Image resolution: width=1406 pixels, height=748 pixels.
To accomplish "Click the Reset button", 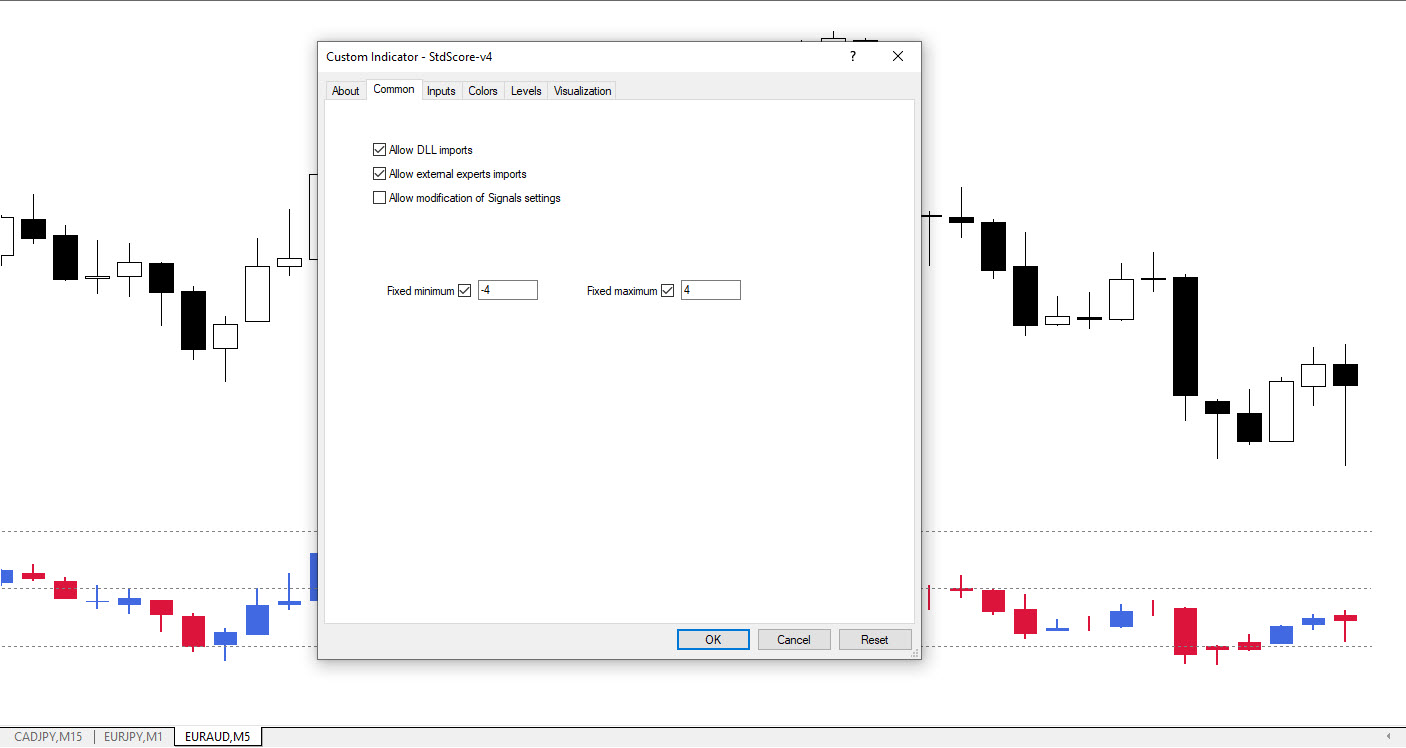I will [x=875, y=640].
